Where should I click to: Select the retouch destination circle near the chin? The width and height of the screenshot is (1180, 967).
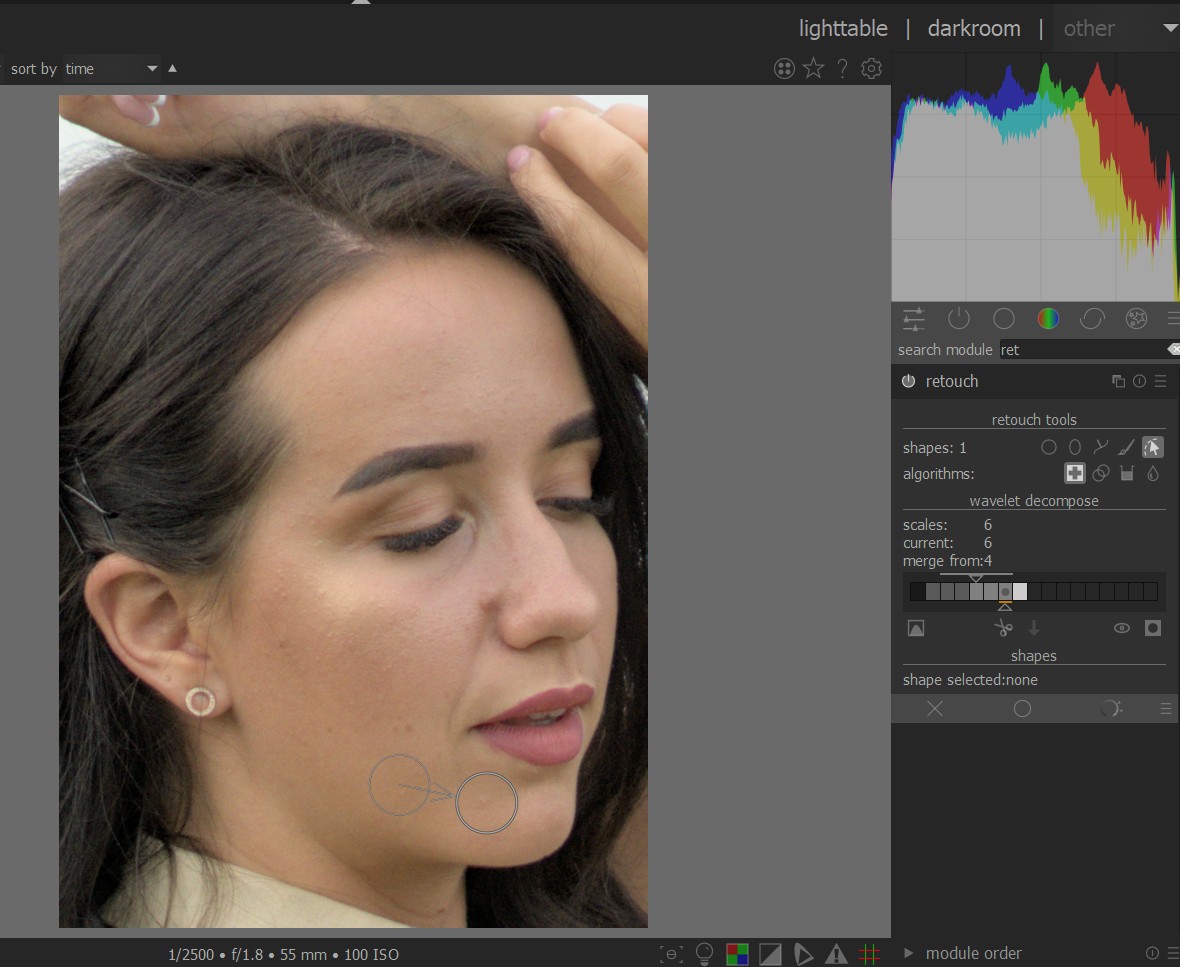pos(486,803)
